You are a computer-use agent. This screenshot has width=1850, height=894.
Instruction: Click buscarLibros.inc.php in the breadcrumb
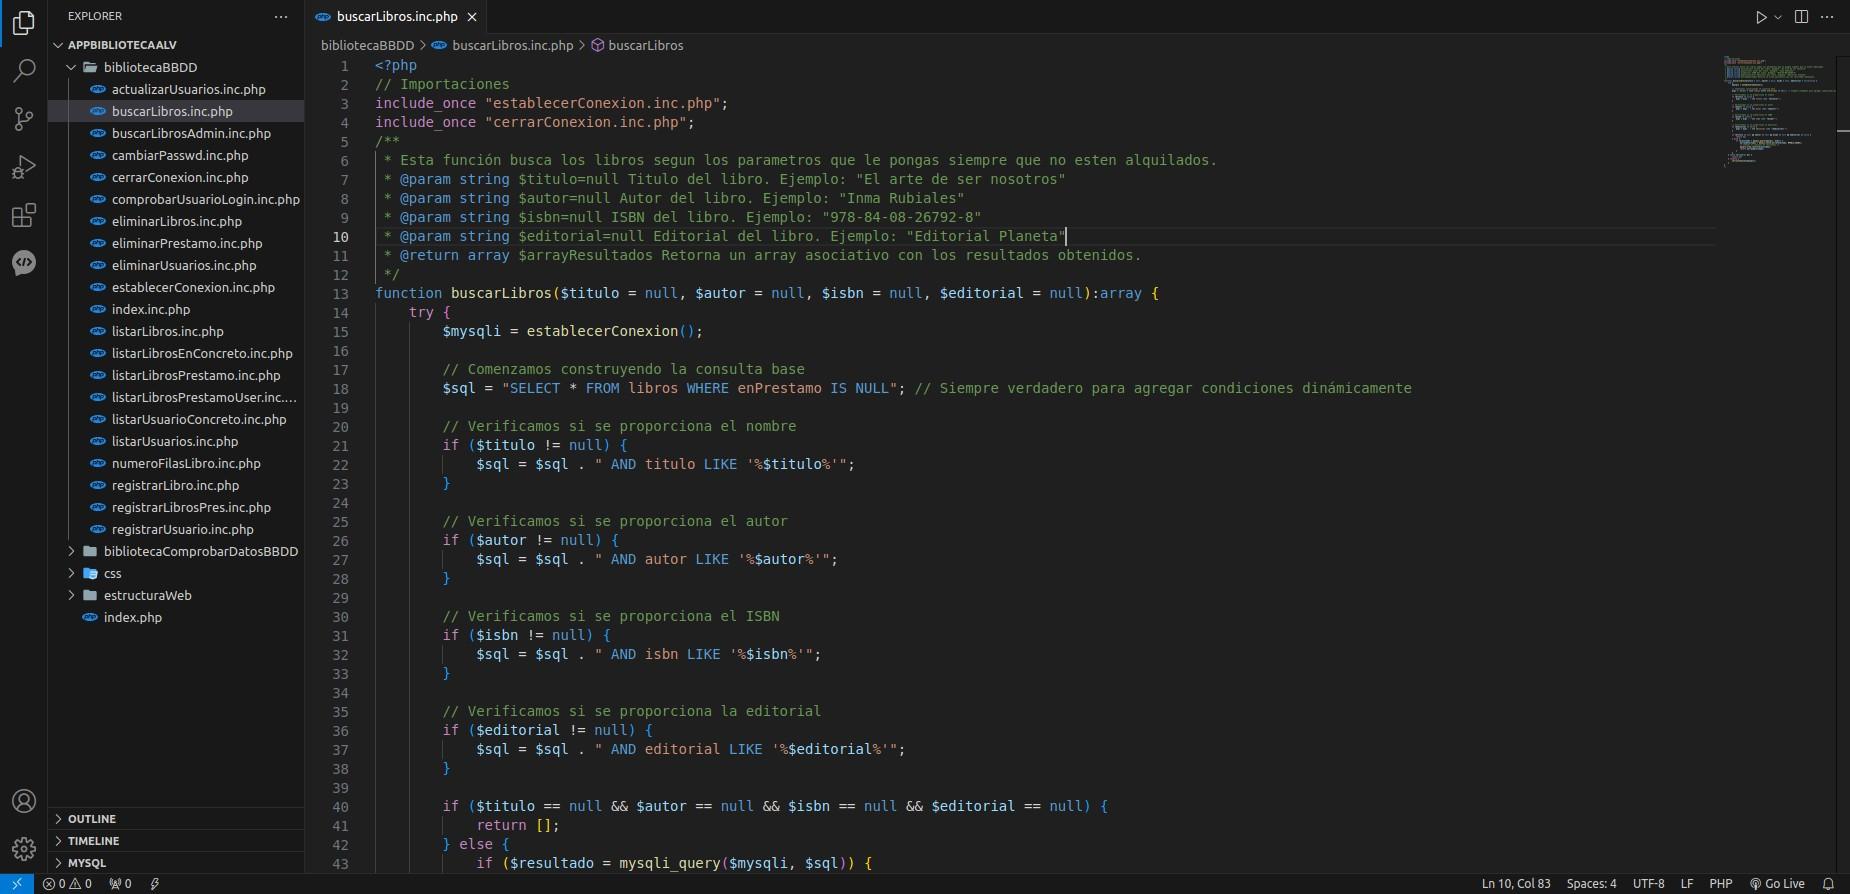tap(512, 45)
